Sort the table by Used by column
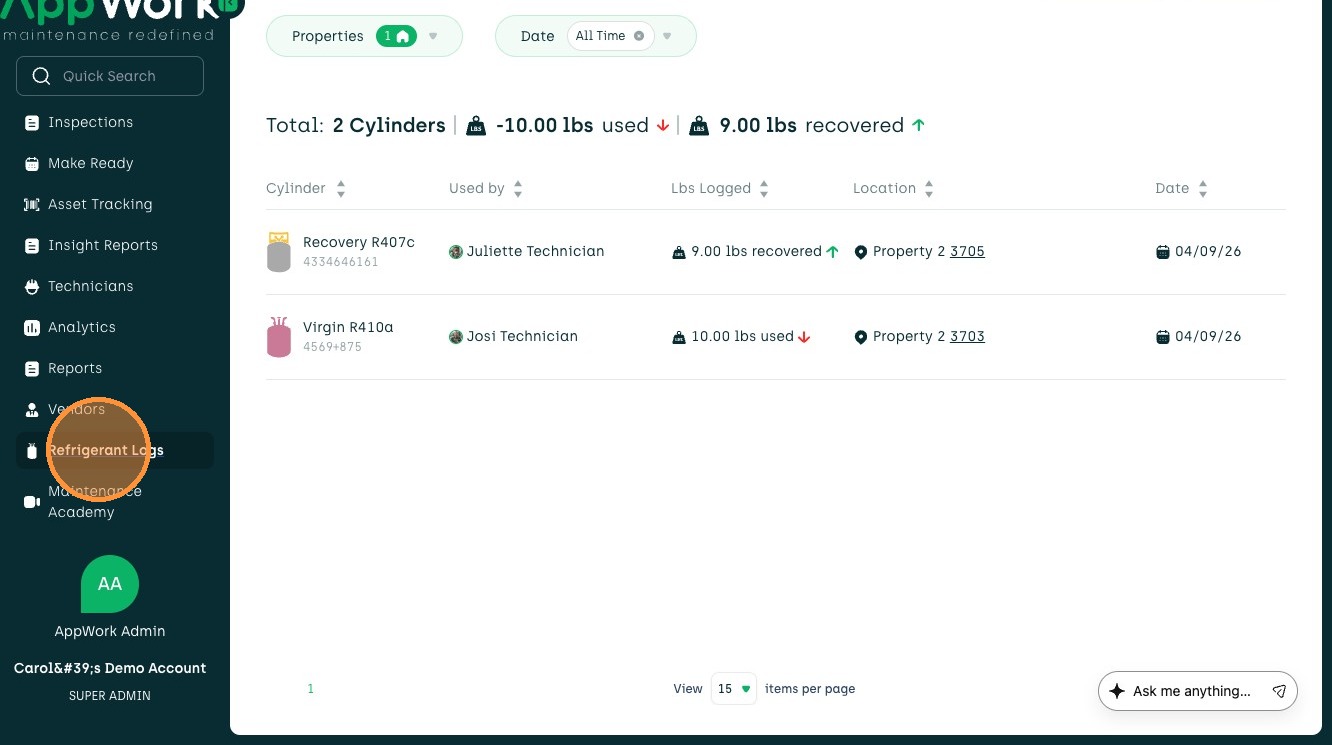Image resolution: width=1332 pixels, height=745 pixels. pos(518,189)
